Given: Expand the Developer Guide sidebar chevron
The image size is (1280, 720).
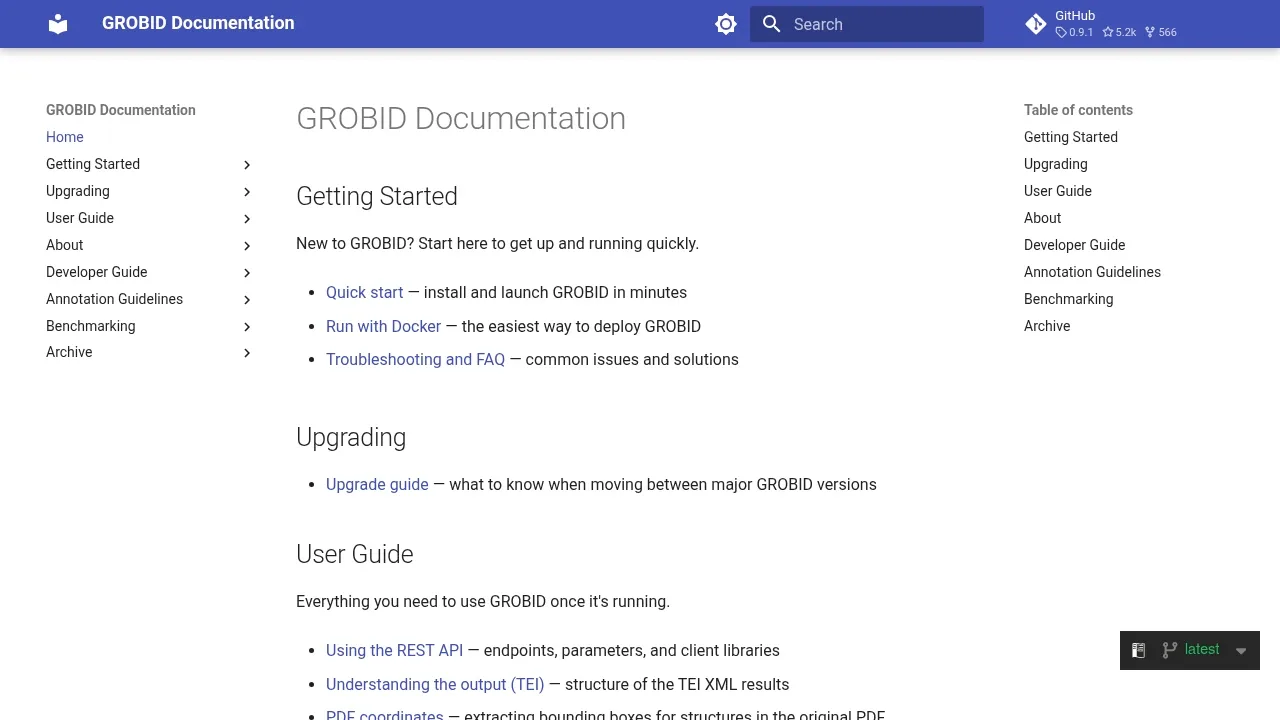Looking at the screenshot, I should point(247,273).
